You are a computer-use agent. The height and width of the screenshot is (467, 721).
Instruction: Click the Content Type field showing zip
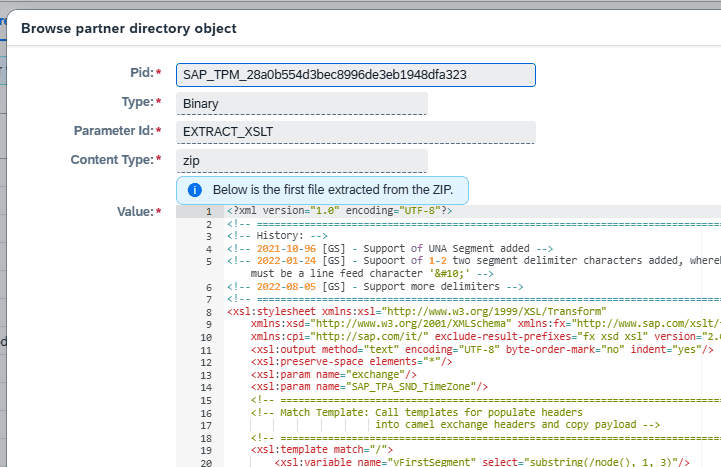[302, 161]
